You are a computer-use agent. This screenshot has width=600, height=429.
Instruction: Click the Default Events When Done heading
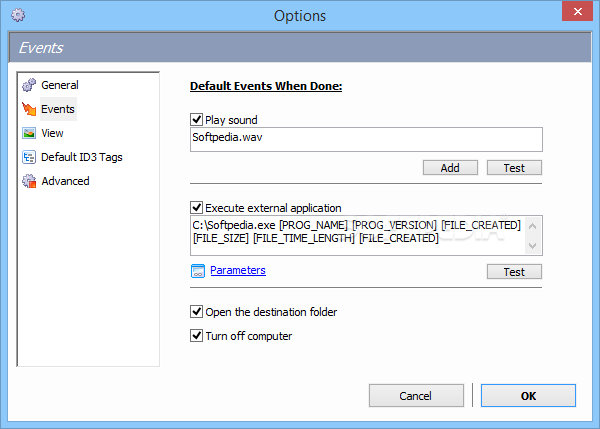pos(266,86)
